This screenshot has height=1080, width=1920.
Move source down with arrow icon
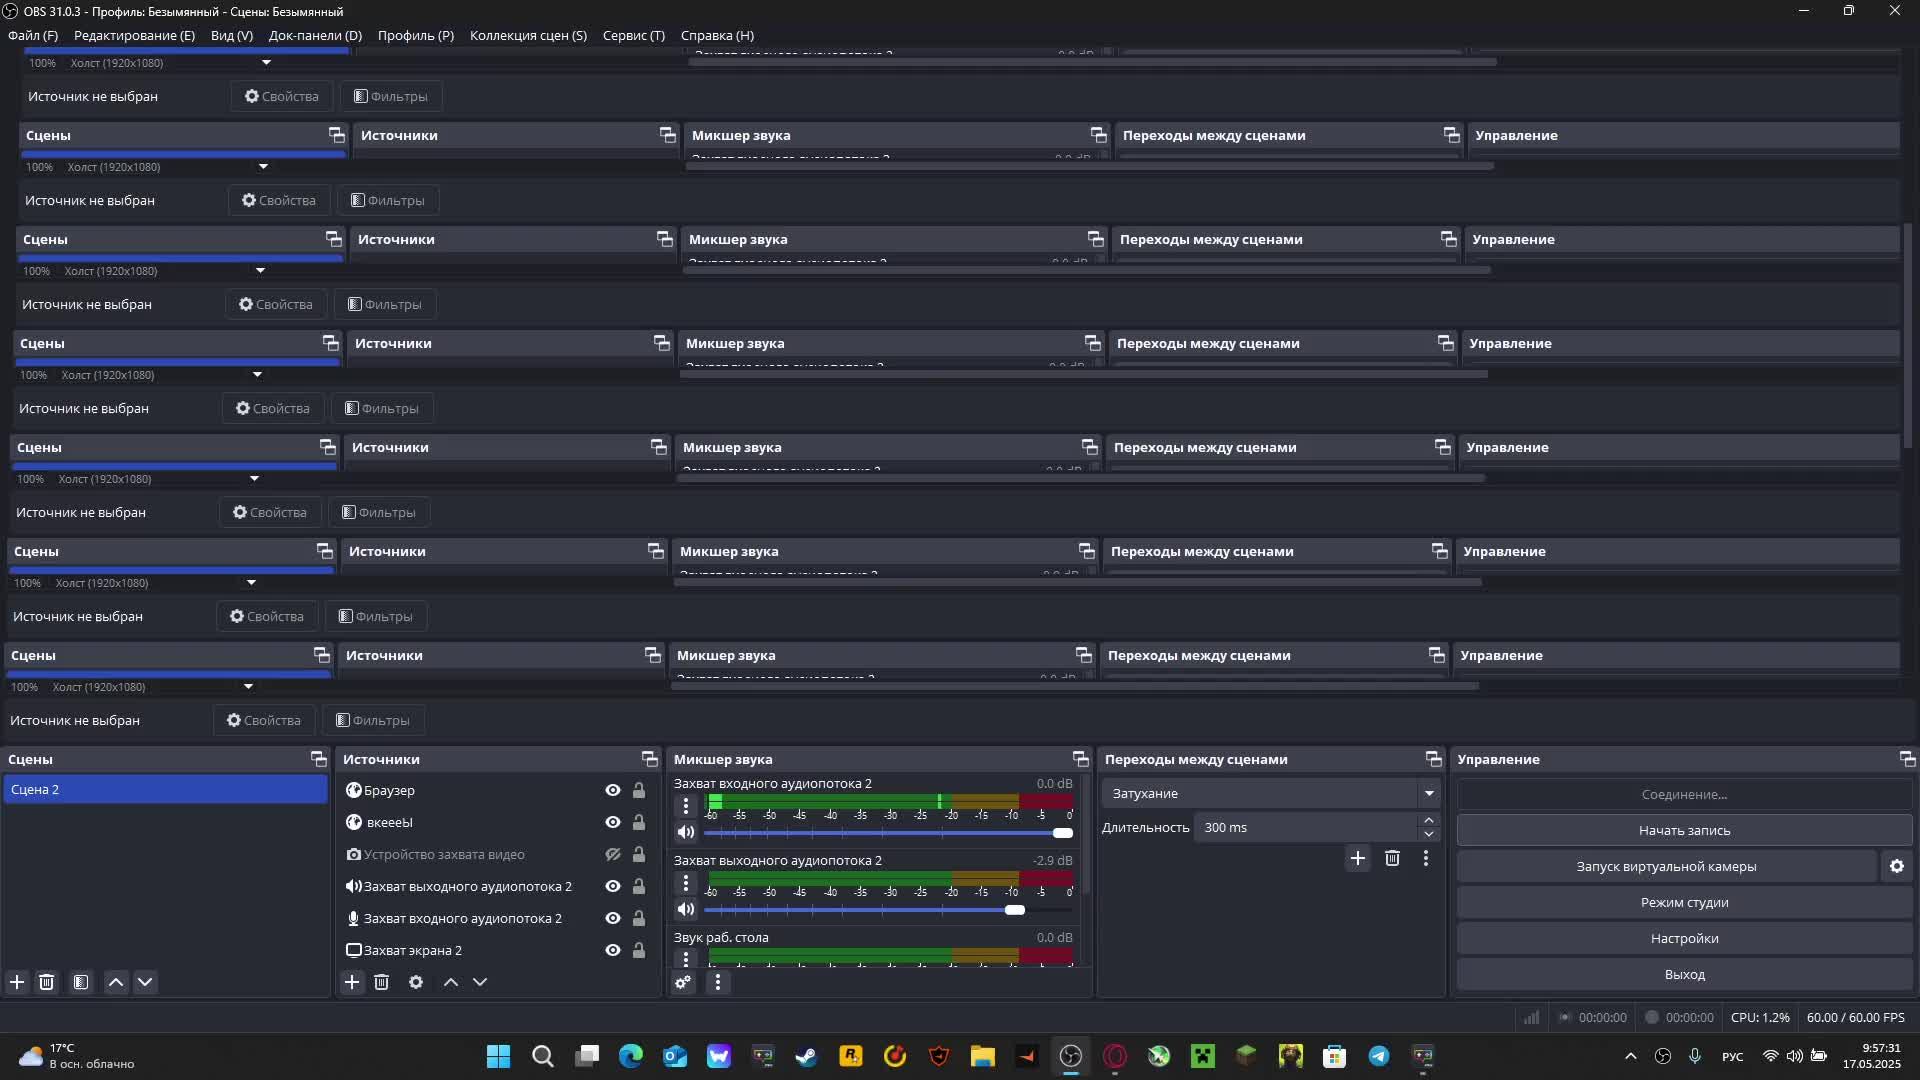pos(480,982)
